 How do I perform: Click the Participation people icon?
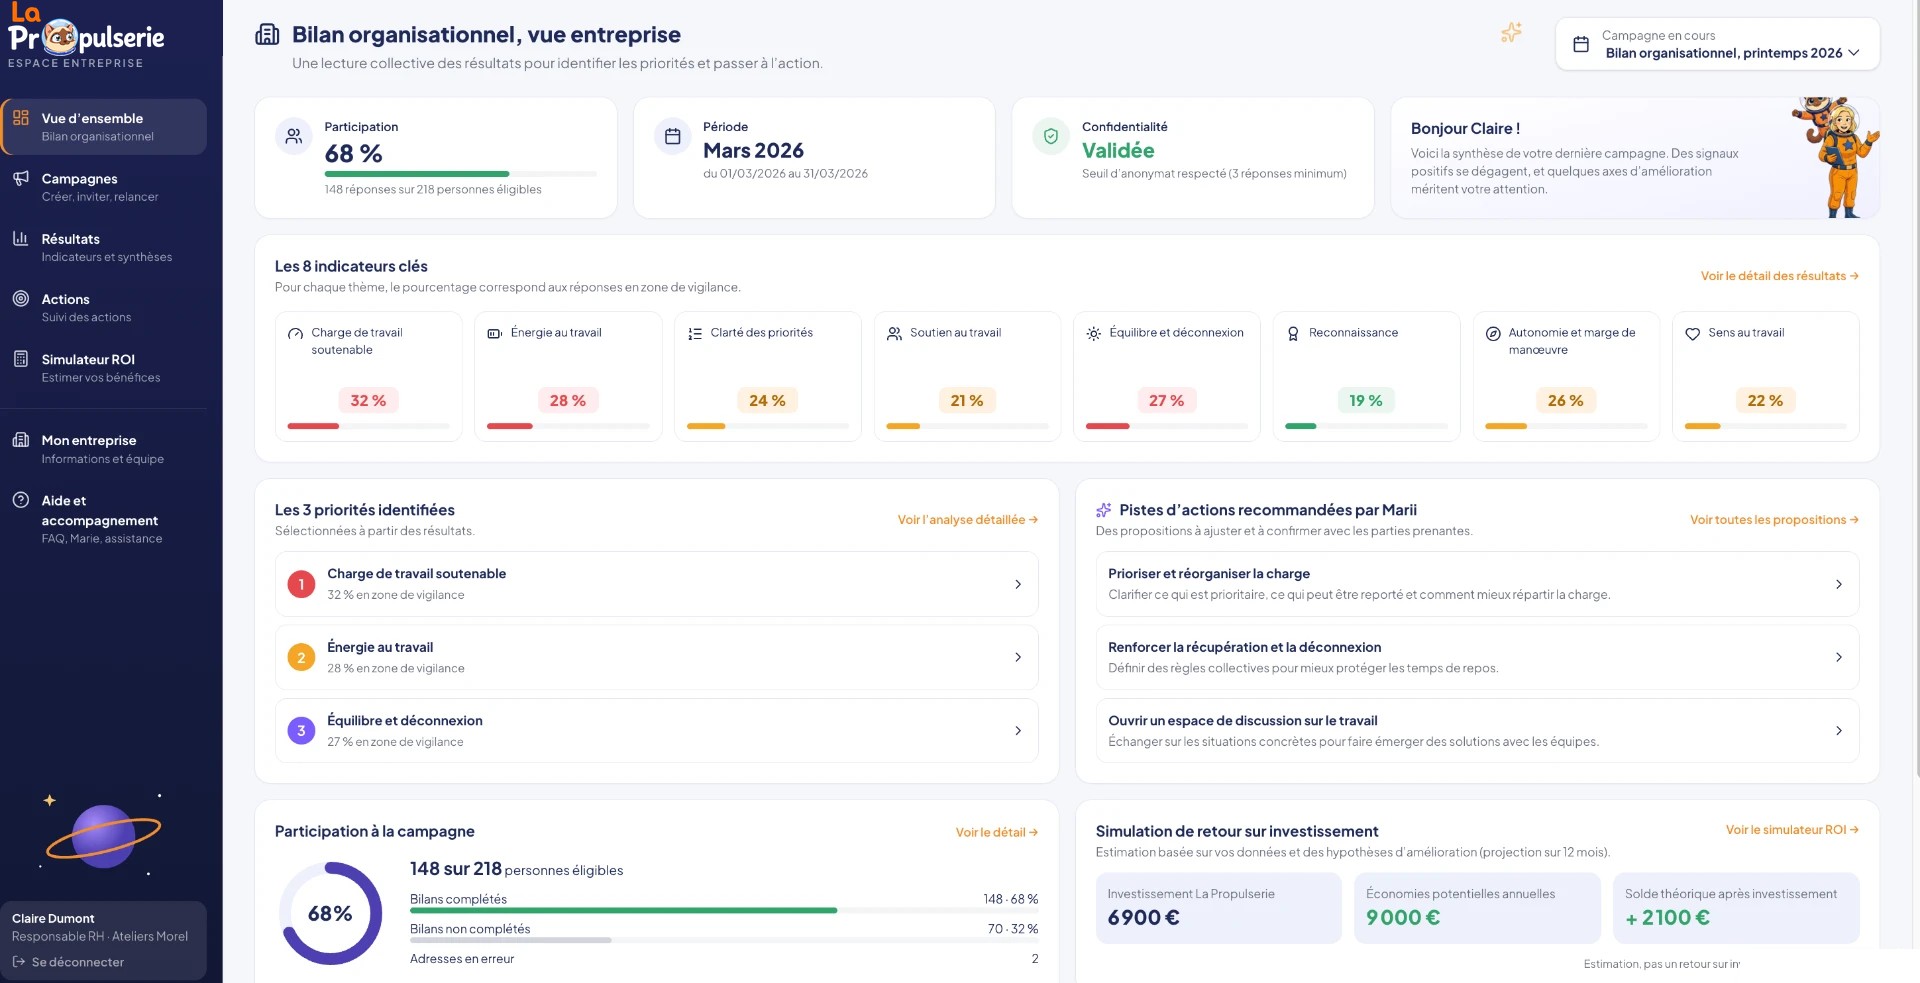click(294, 136)
